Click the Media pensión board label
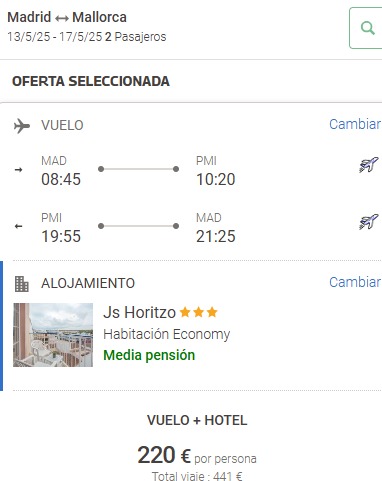The height and width of the screenshot is (481, 382). (x=149, y=355)
